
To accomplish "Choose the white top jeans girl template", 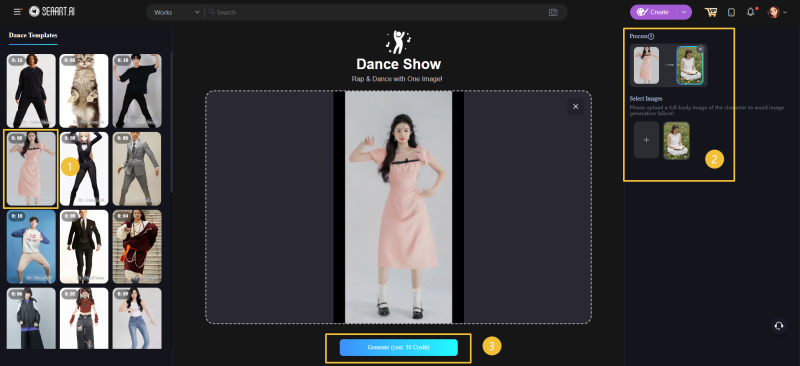I will pos(137,318).
